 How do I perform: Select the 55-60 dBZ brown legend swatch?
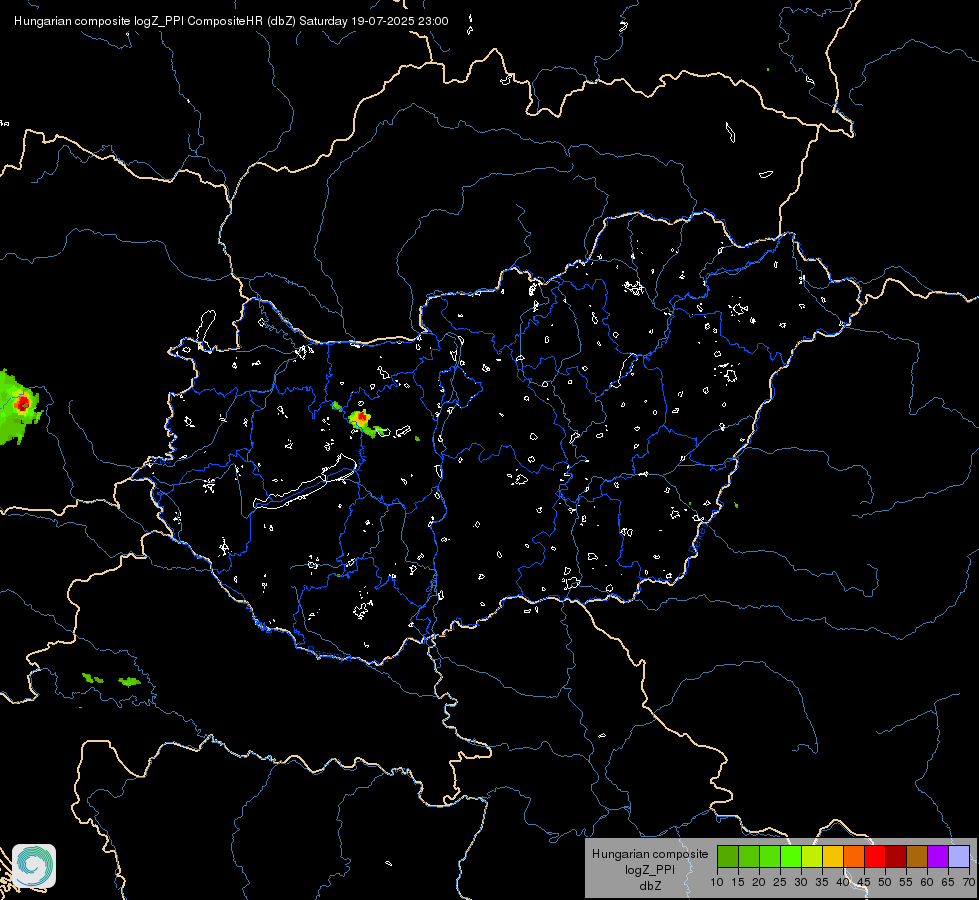coord(917,856)
